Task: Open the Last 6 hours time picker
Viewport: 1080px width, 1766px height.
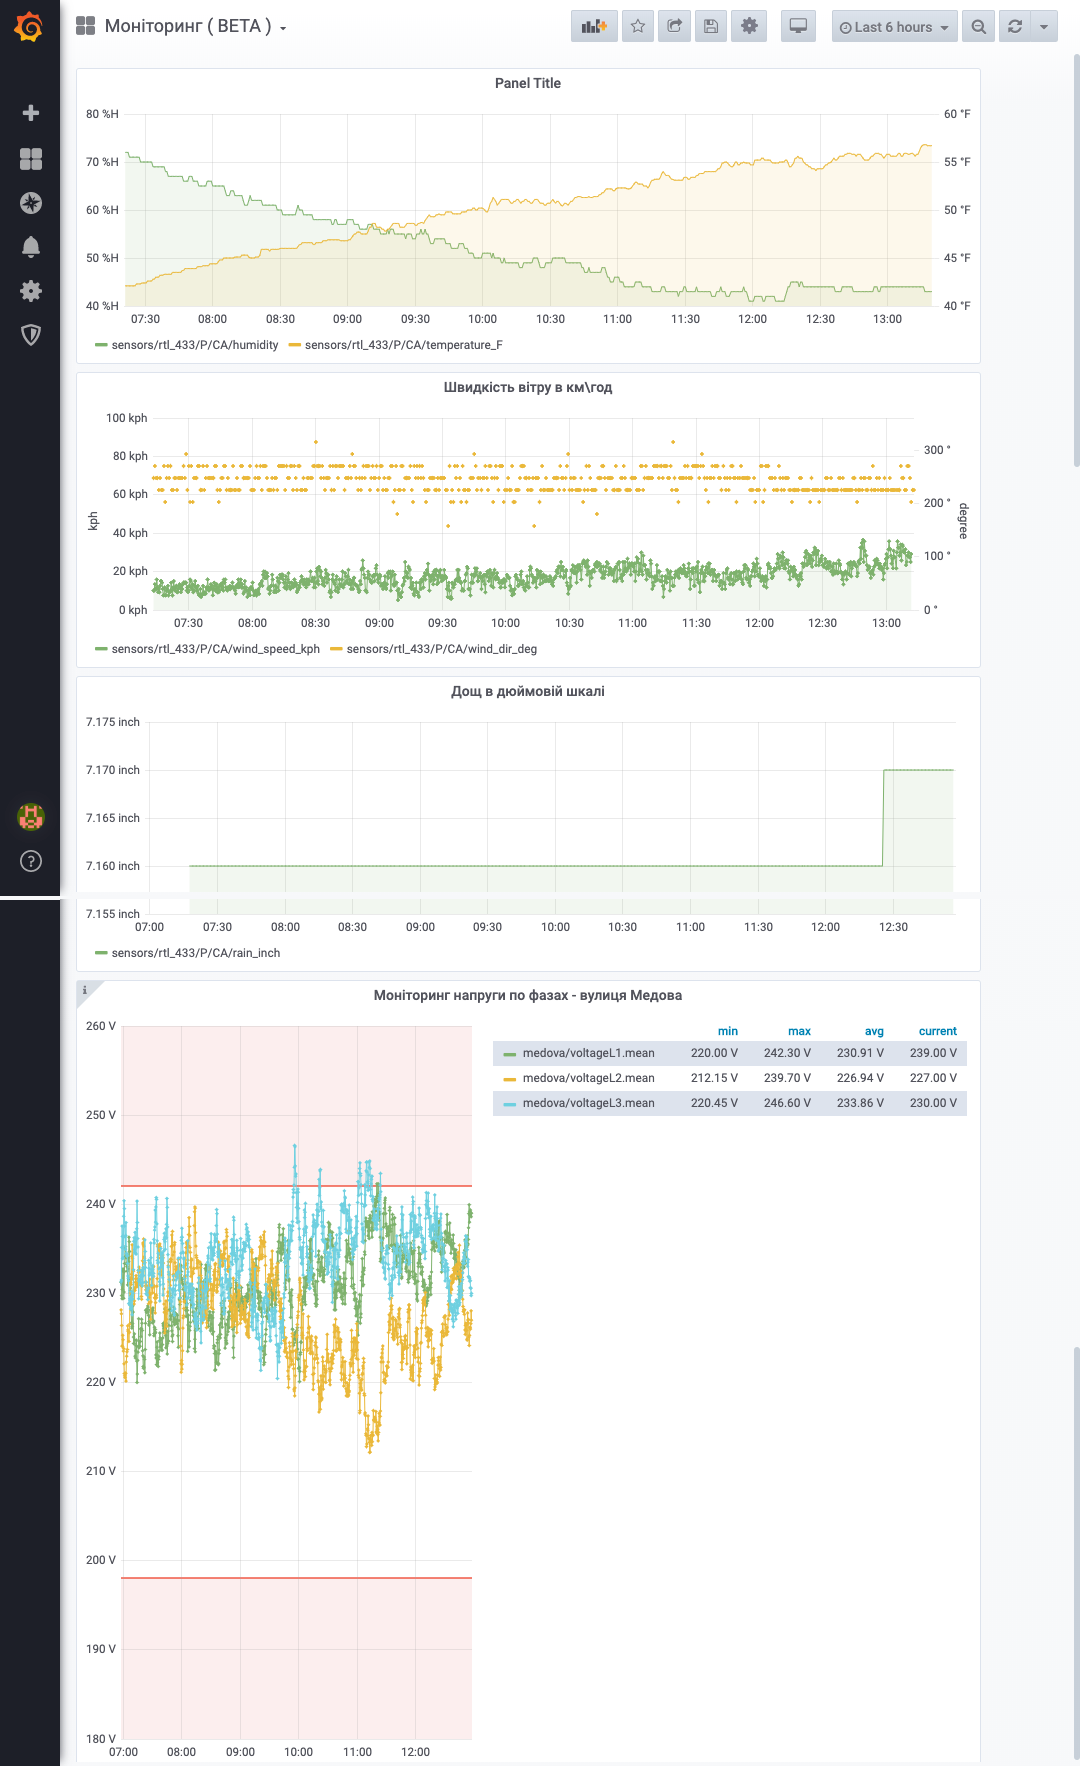Action: [894, 27]
